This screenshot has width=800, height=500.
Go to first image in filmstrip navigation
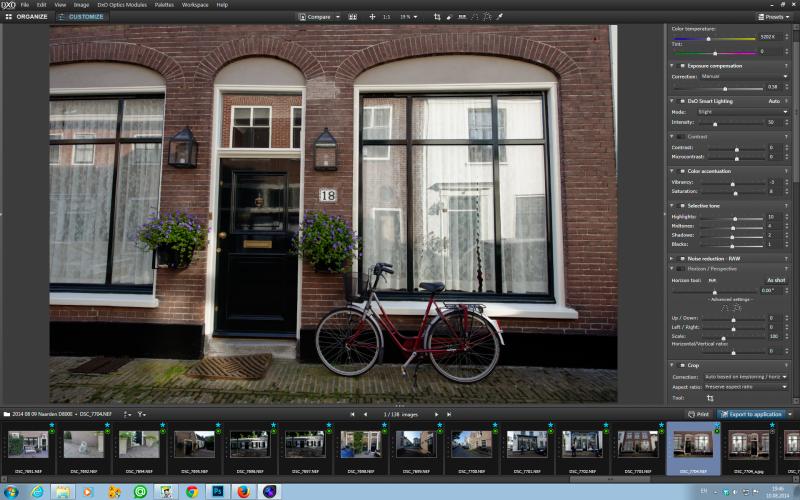coord(353,414)
